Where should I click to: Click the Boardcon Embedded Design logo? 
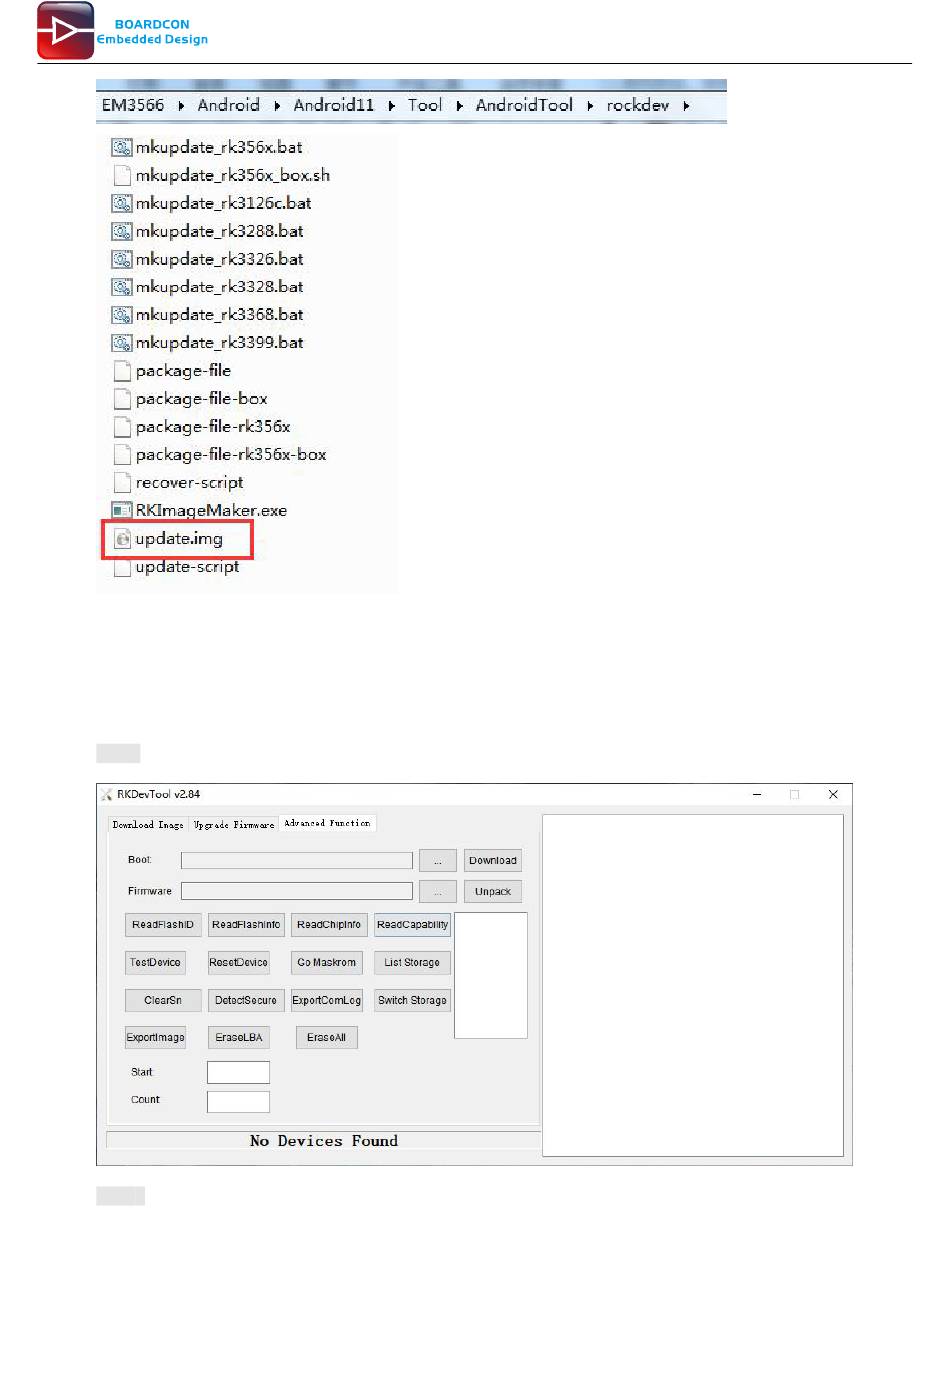tap(122, 31)
